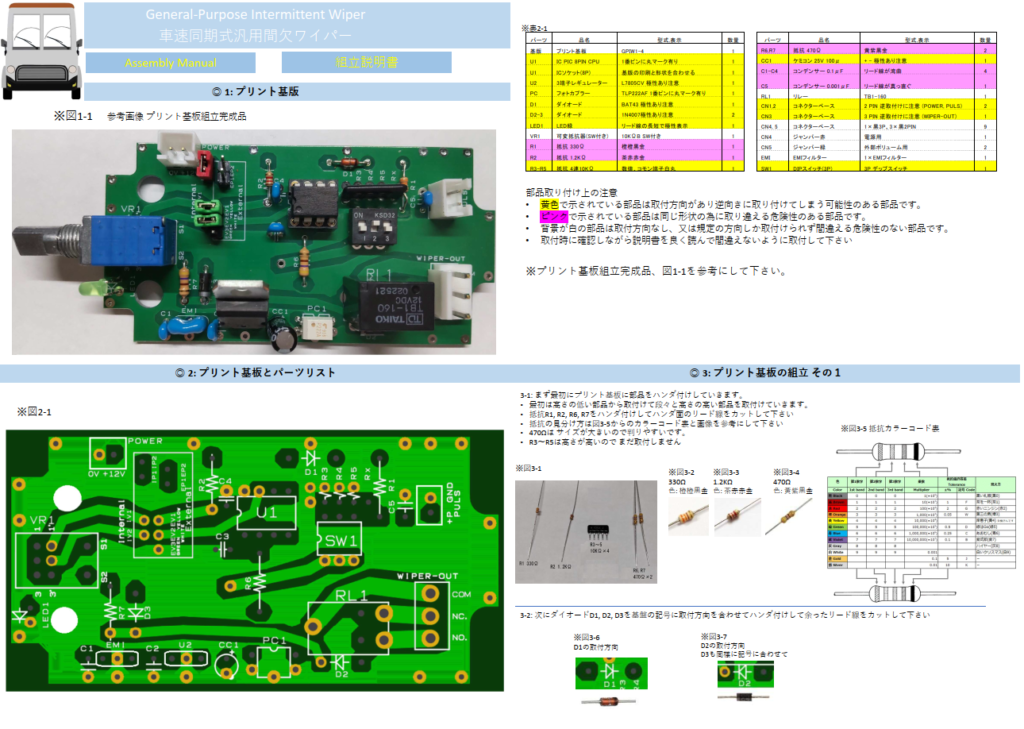Click the '部品取り付け上の注意' heading
Image resolution: width=1024 pixels, height=729 pixels.
571,193
